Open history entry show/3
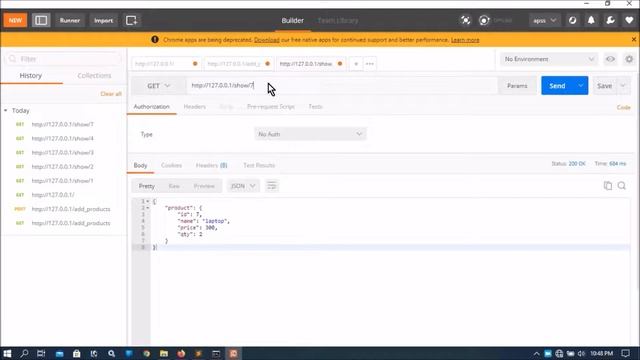The image size is (640, 360). point(63,152)
